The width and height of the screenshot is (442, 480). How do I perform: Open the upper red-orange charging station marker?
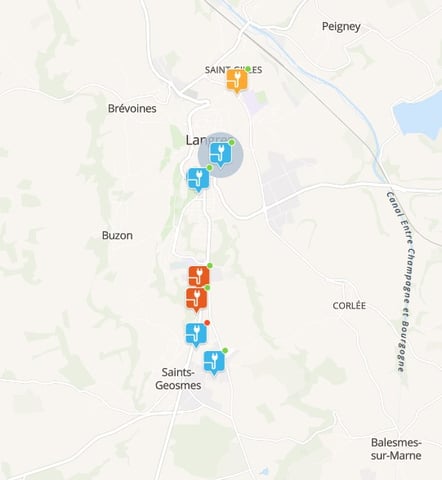199,276
